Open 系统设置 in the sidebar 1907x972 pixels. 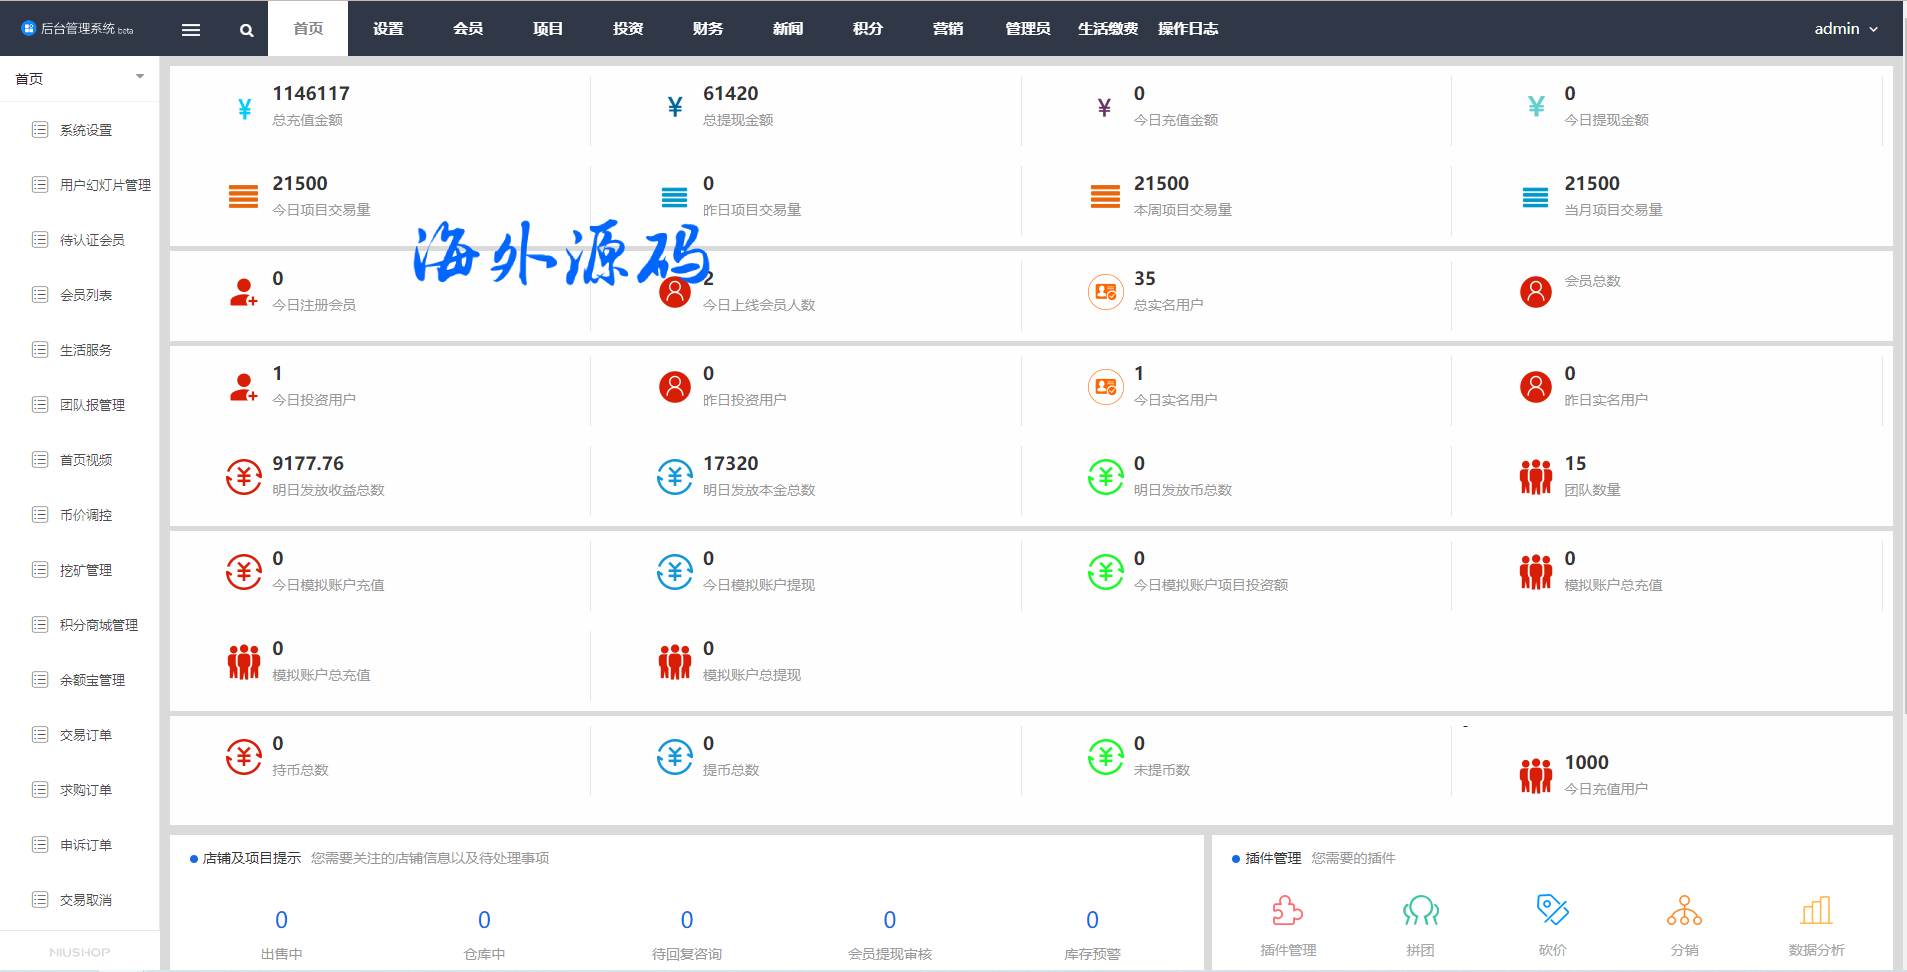(x=86, y=130)
